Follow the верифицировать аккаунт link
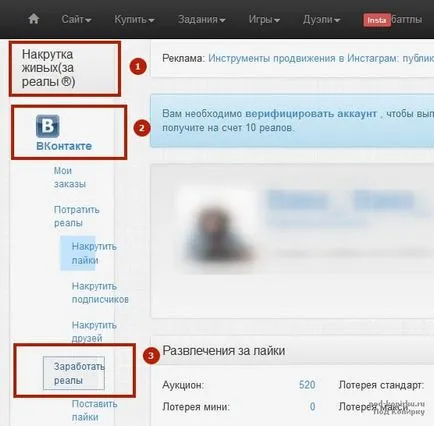The image size is (434, 426). pos(311,114)
